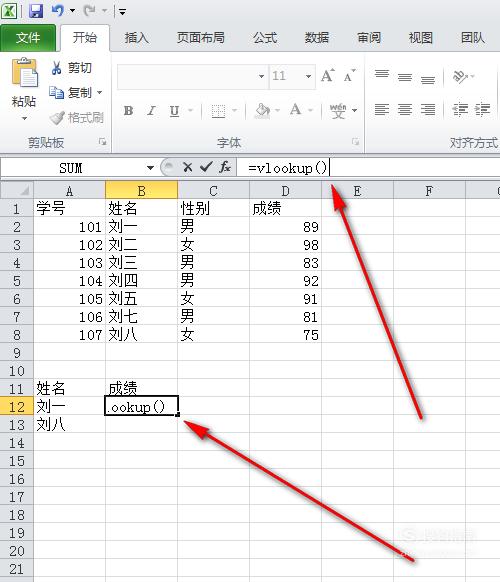Switch to the 页面布局 tab
The width and height of the screenshot is (500, 582).
pos(200,38)
